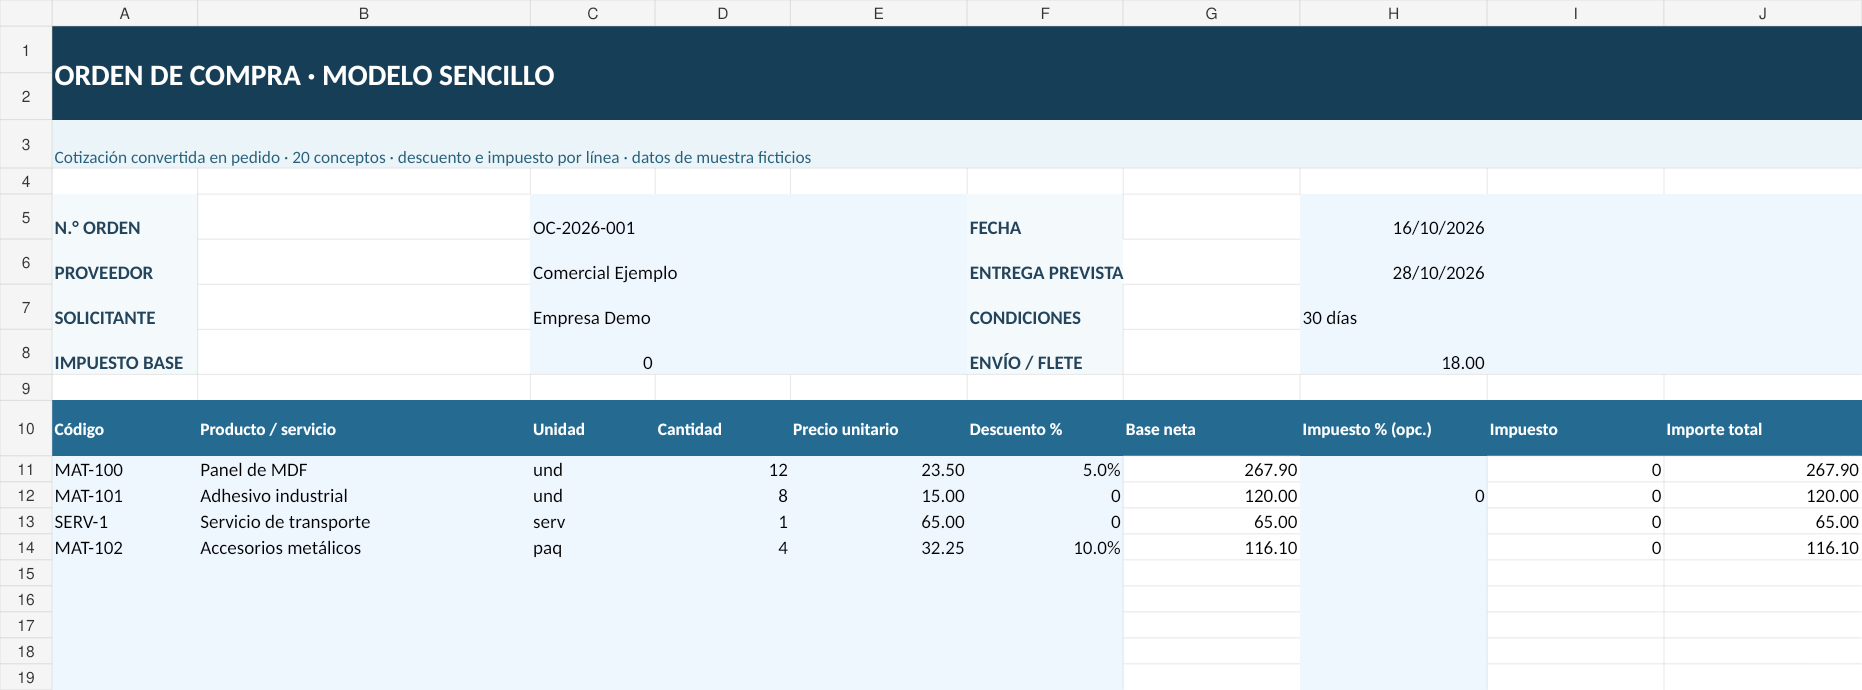Select the 'N.º ORDEN' label cell
The height and width of the screenshot is (690, 1862).
point(125,217)
